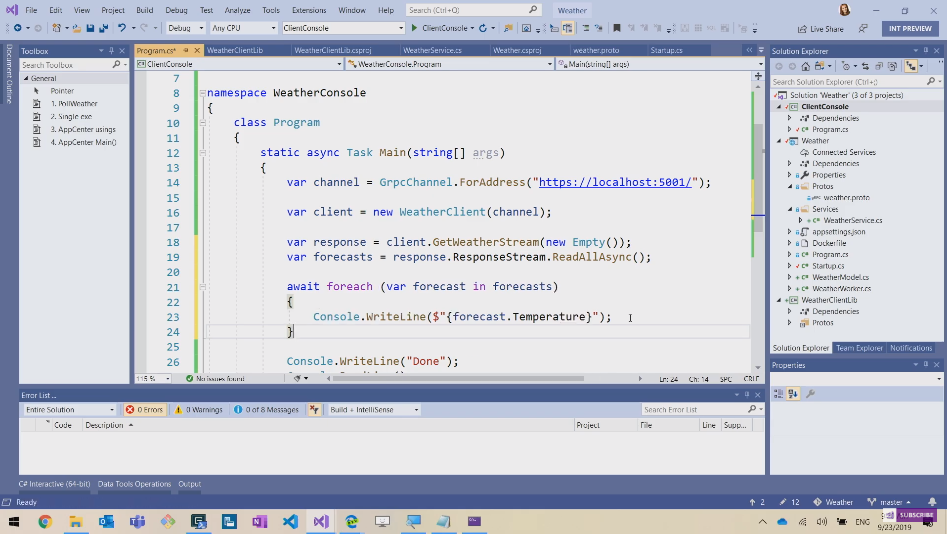Switch to the WeatherService.cs tab

click(432, 50)
